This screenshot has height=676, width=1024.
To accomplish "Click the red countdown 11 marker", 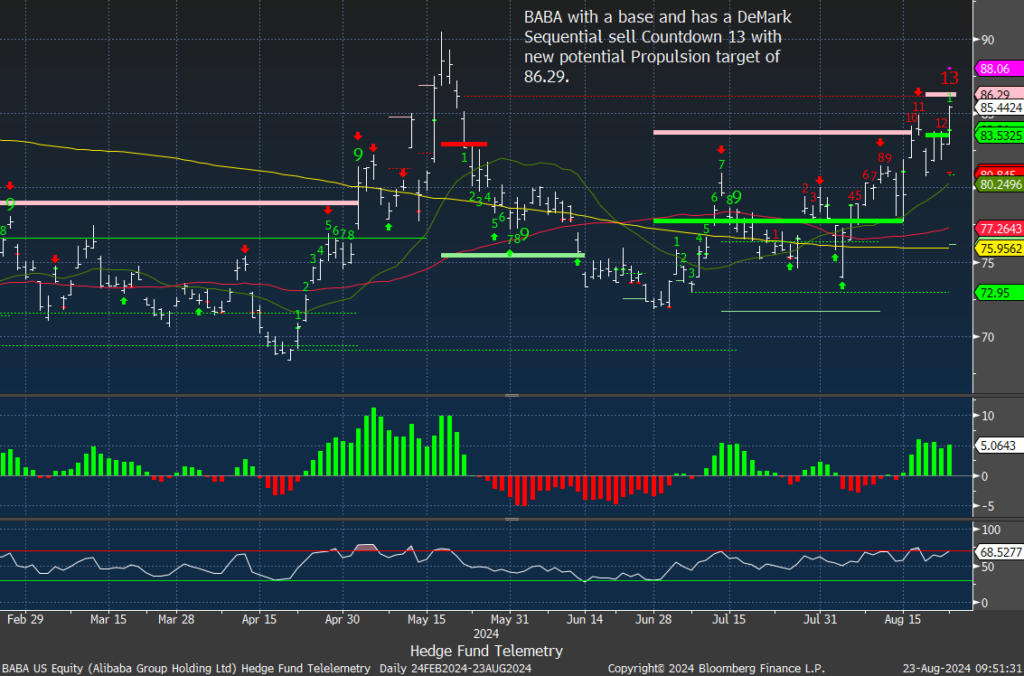I will pos(919,107).
